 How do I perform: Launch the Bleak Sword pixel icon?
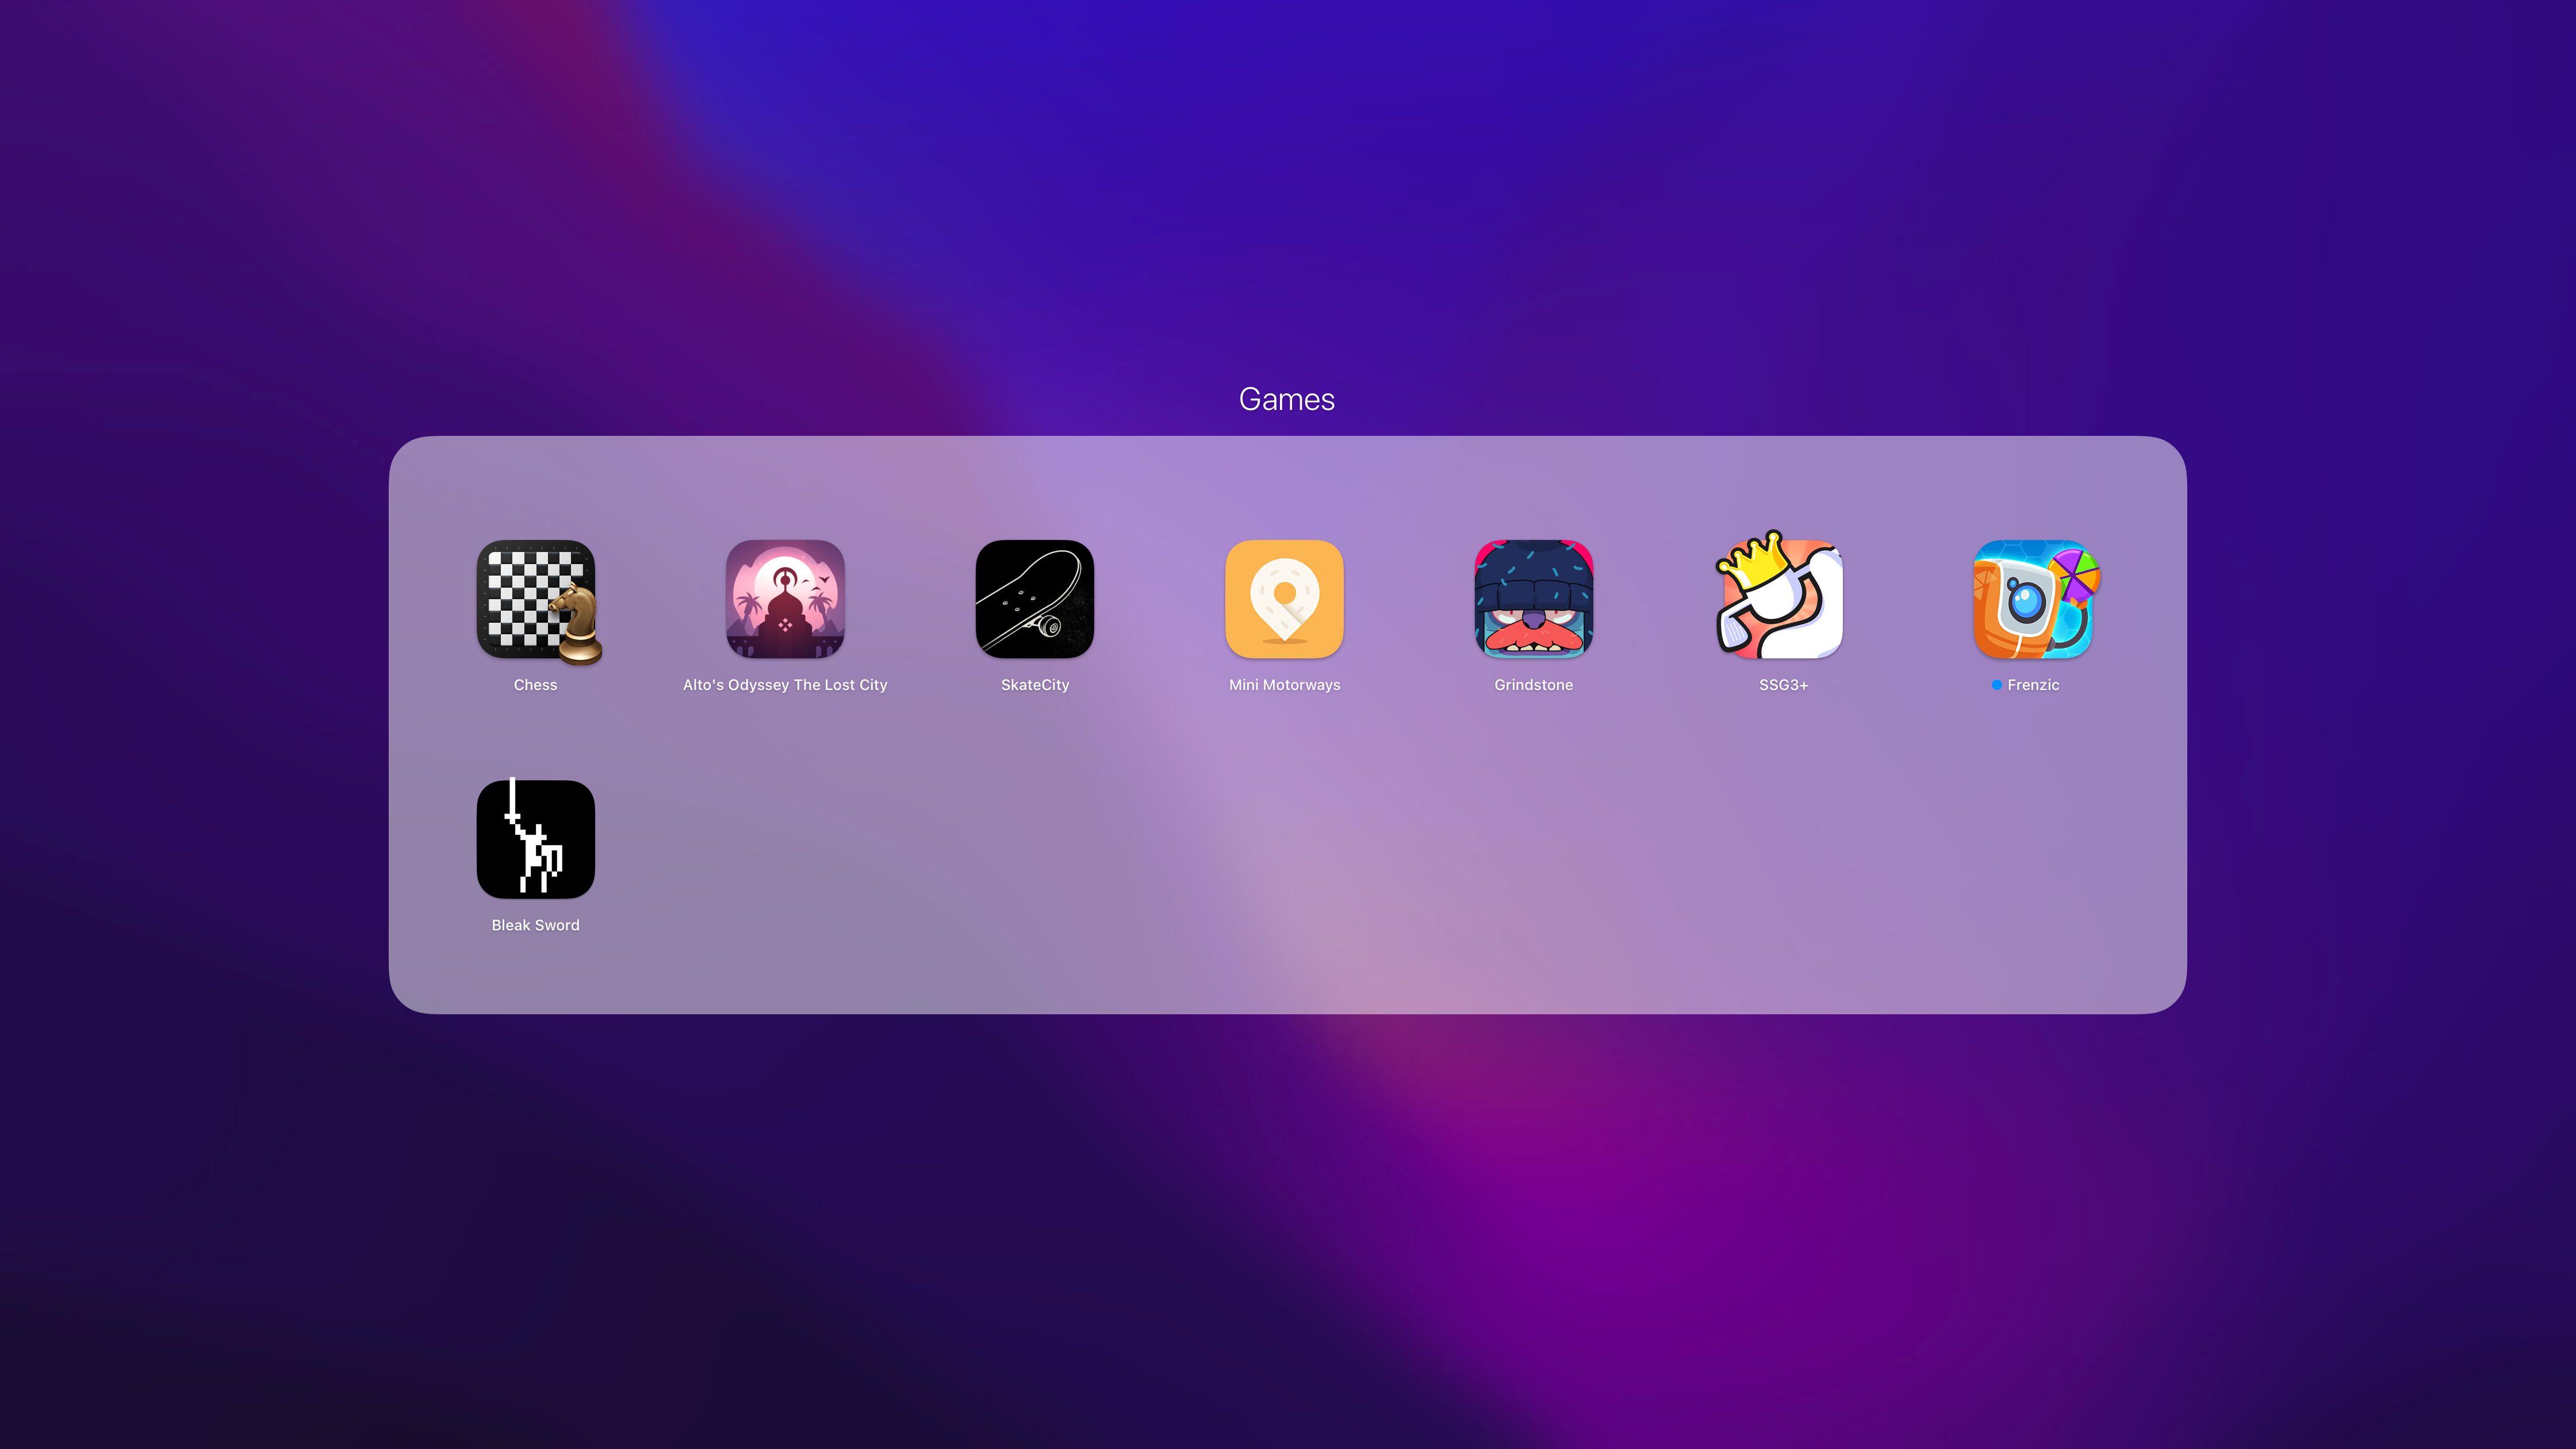point(536,839)
